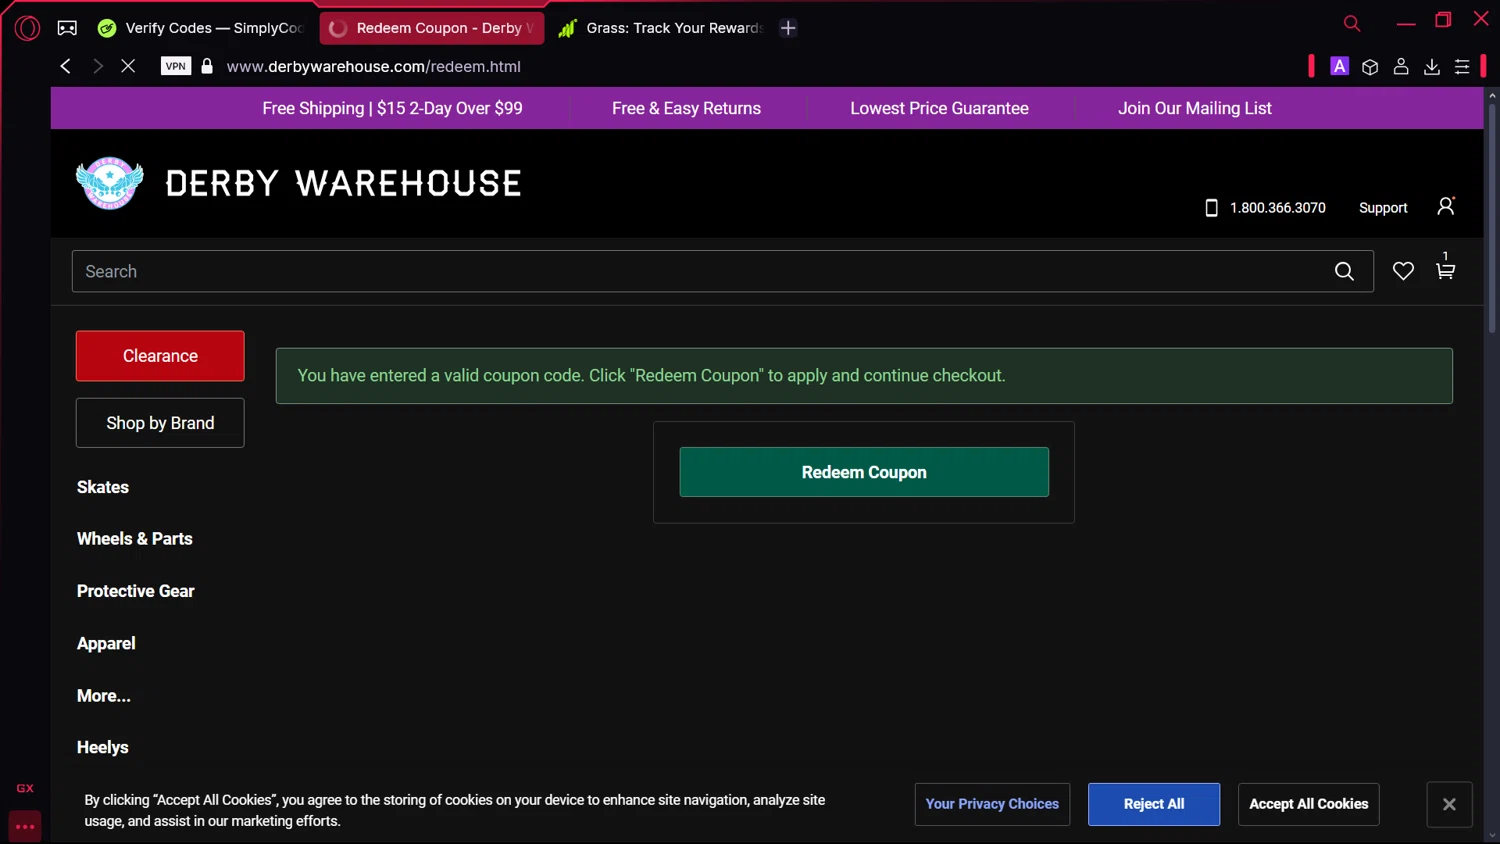Open Free & Easy Returns link
This screenshot has width=1500, height=844.
(x=686, y=108)
